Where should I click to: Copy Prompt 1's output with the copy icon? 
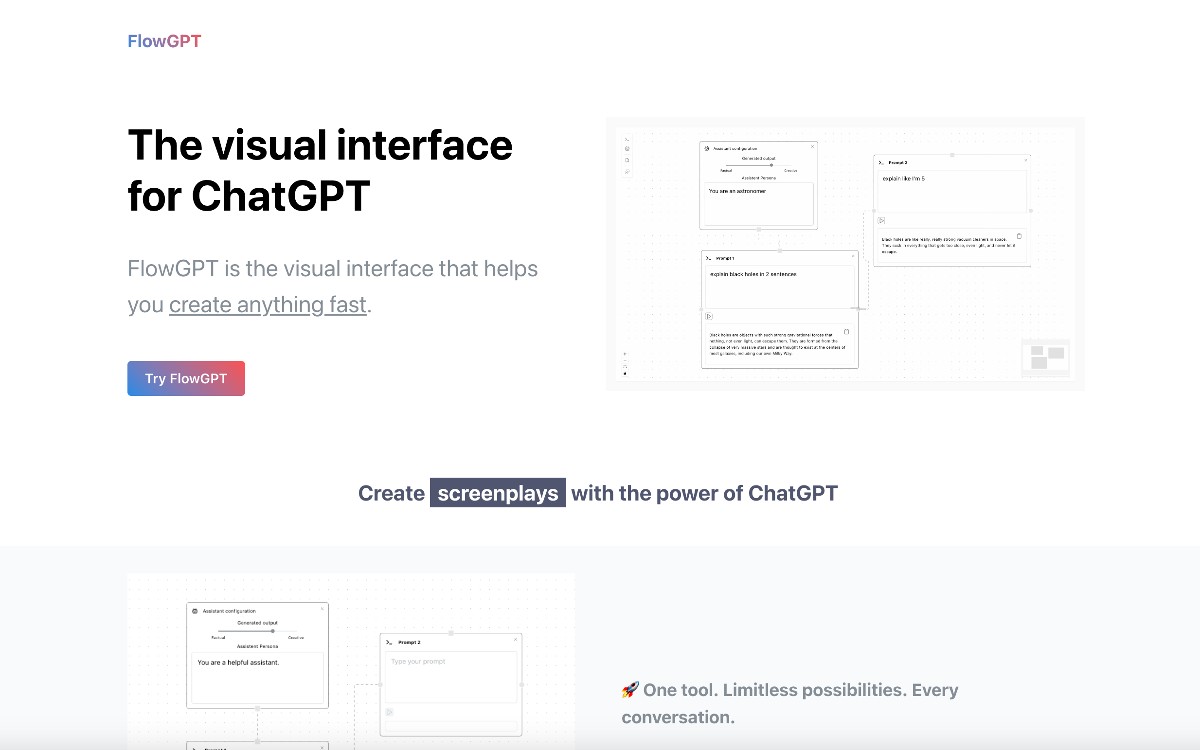click(x=847, y=332)
